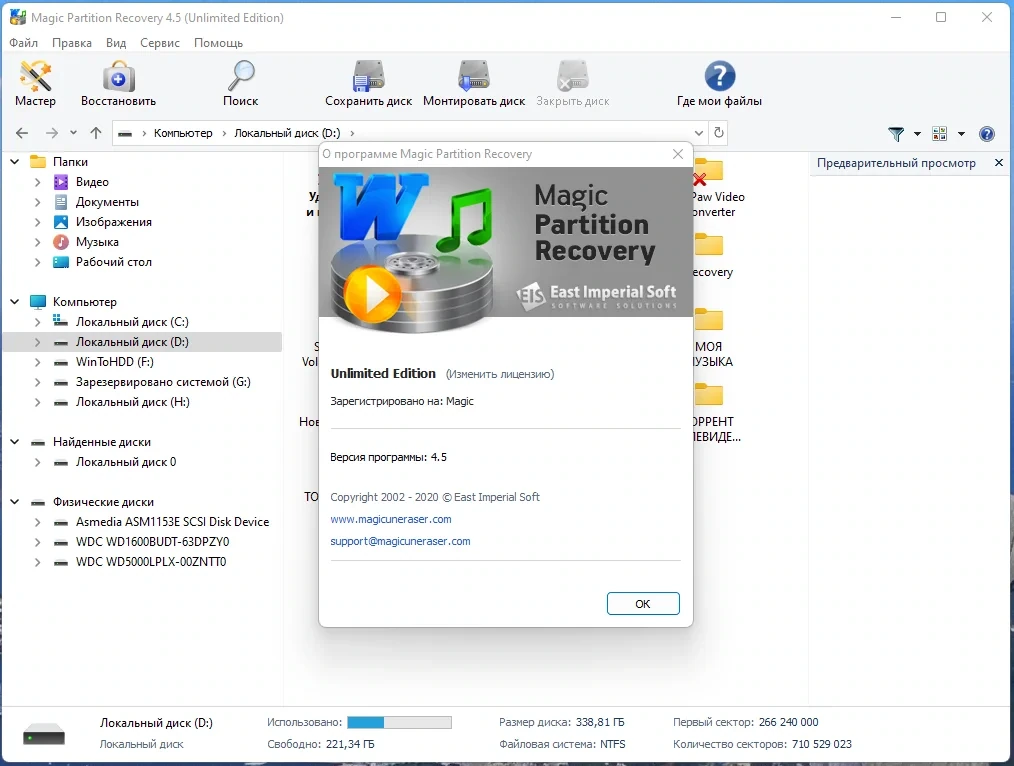The width and height of the screenshot is (1014, 766).
Task: Open www.magicuneraser.com link
Action: point(391,519)
